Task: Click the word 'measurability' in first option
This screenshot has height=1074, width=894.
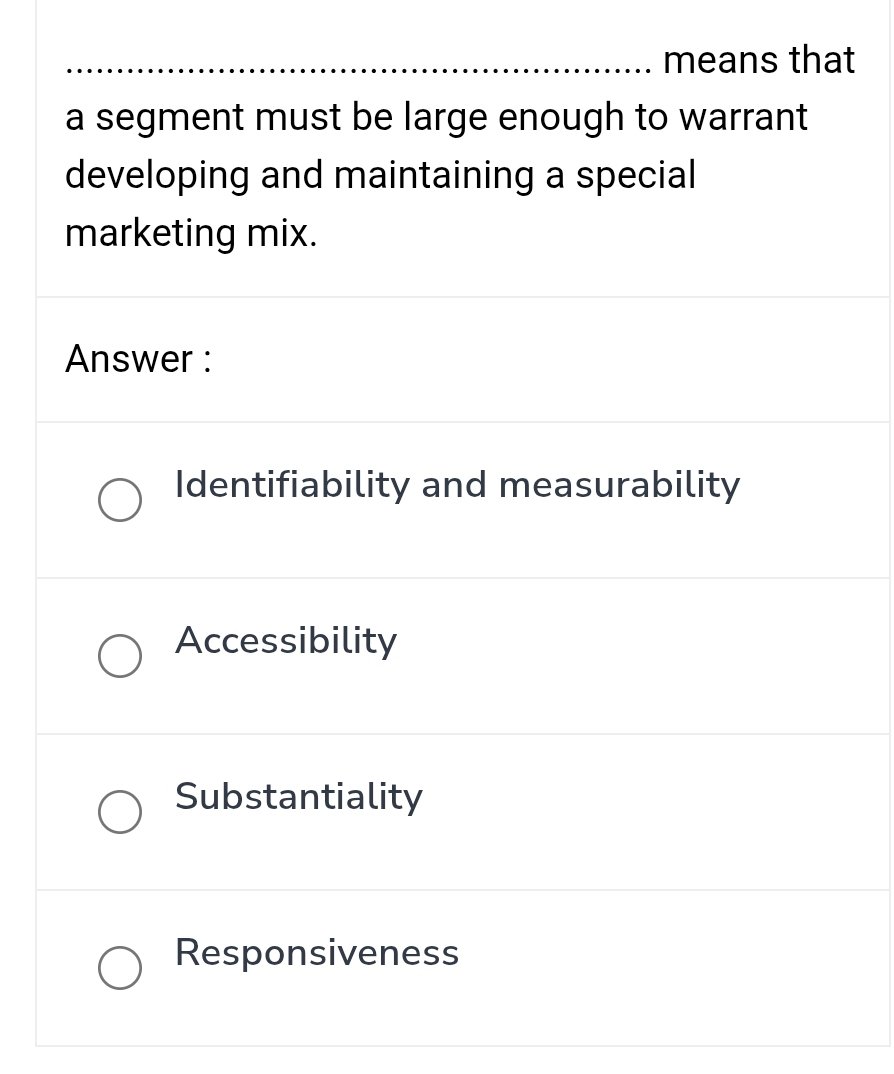Action: coord(619,485)
